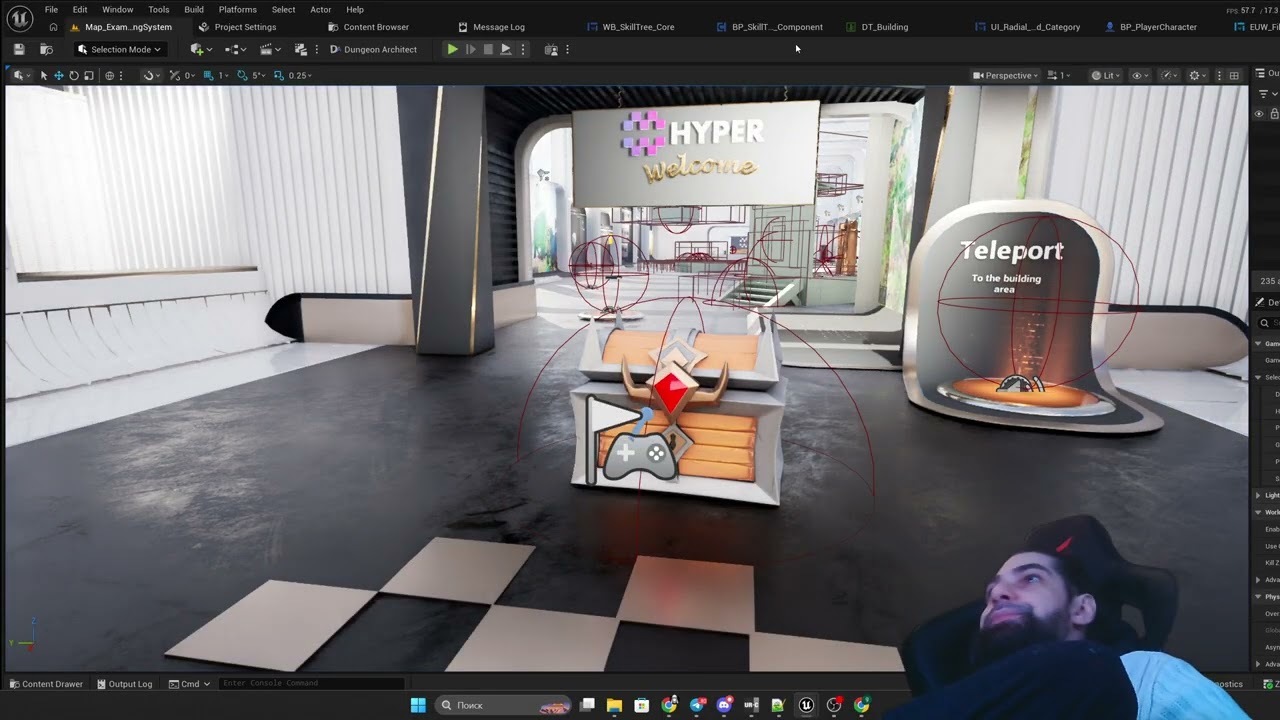
Task: Open File Explorer from the taskbar
Action: tap(614, 705)
